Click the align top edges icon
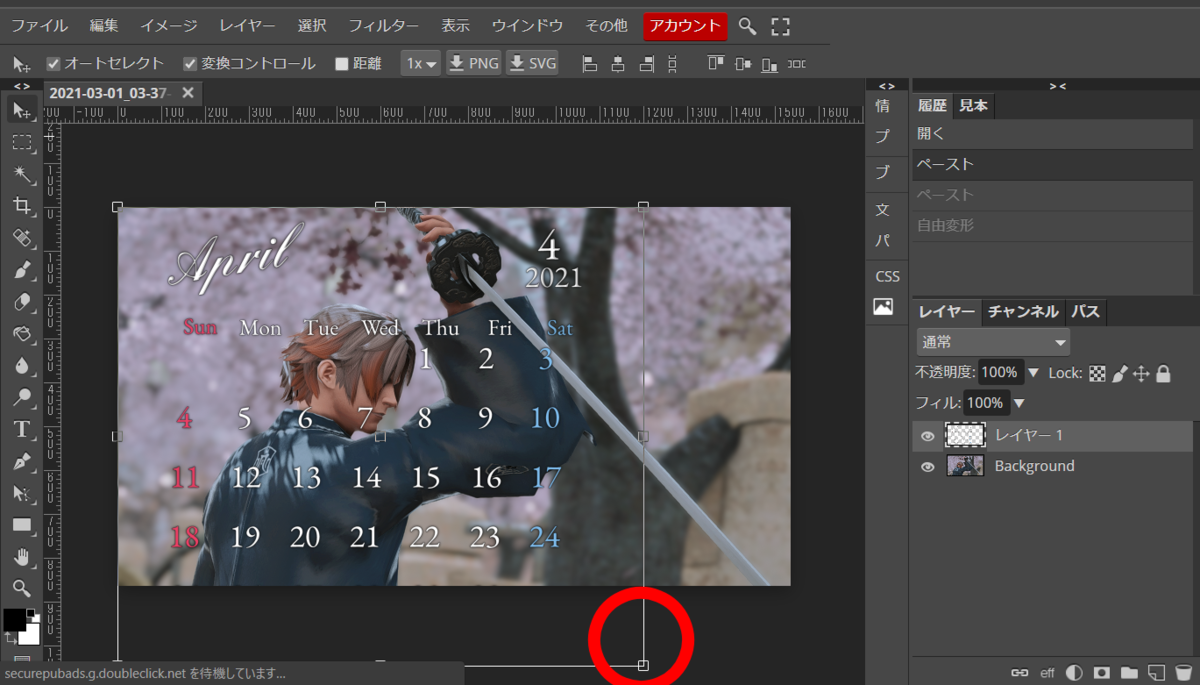Screen dimensions: 1200x685 (x=715, y=64)
